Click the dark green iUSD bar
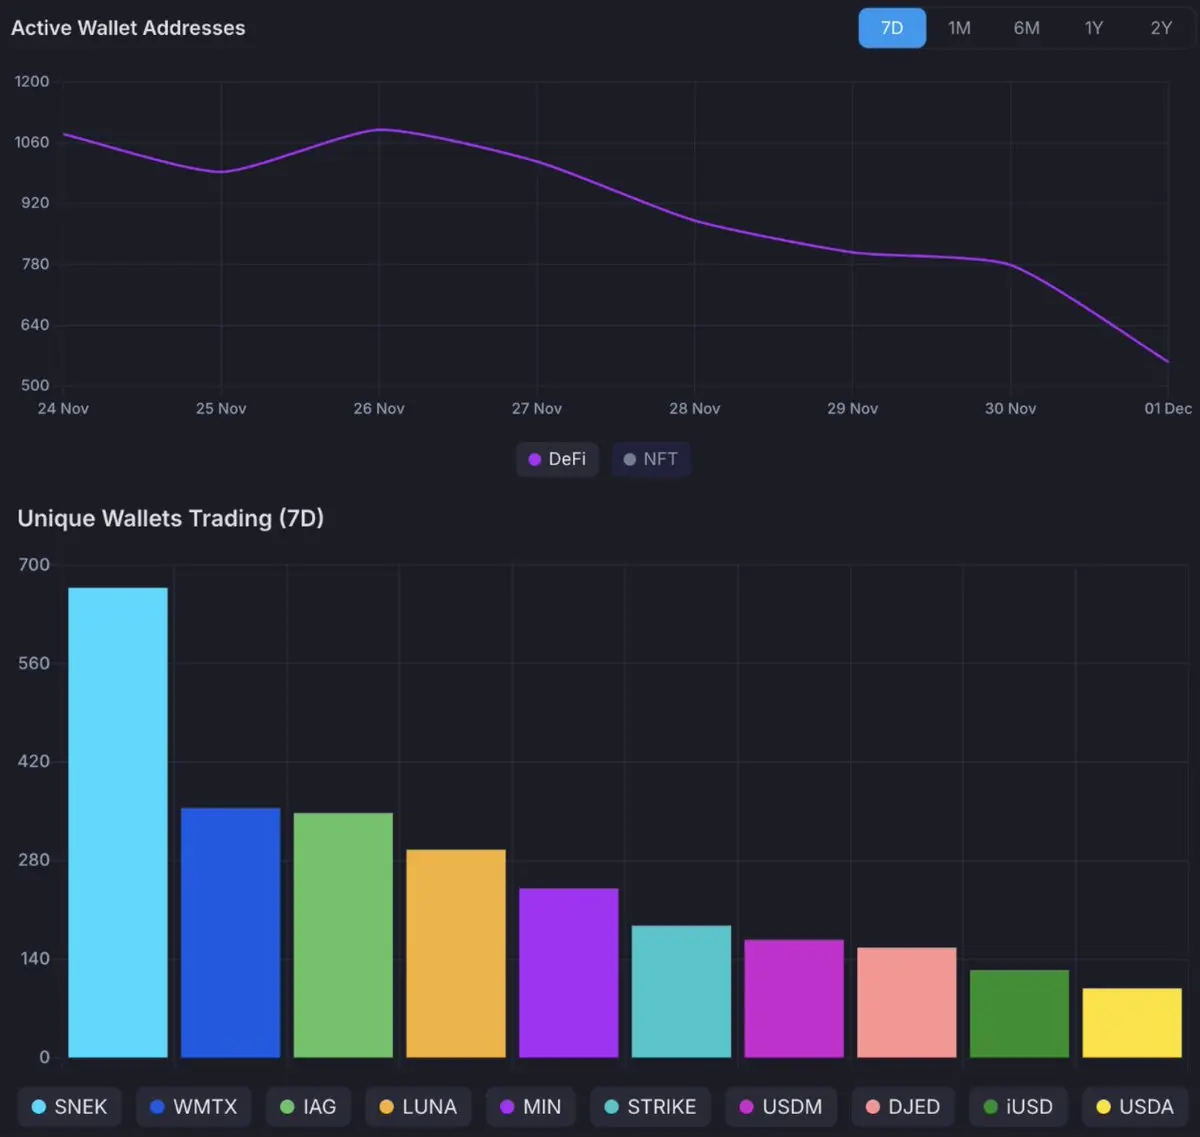 (x=1019, y=1013)
